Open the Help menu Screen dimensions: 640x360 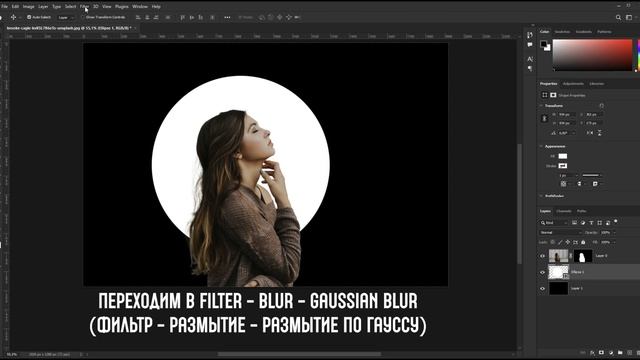[x=156, y=7]
